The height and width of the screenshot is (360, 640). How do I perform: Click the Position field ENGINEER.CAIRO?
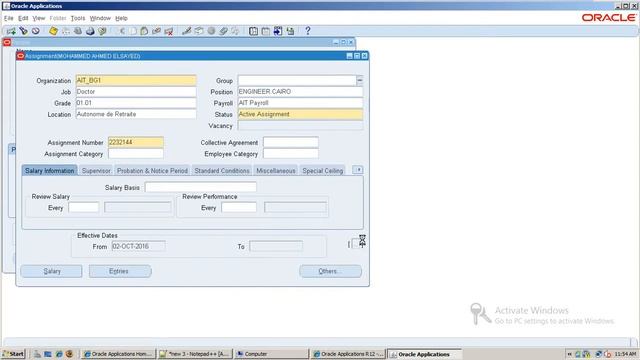tap(300, 92)
